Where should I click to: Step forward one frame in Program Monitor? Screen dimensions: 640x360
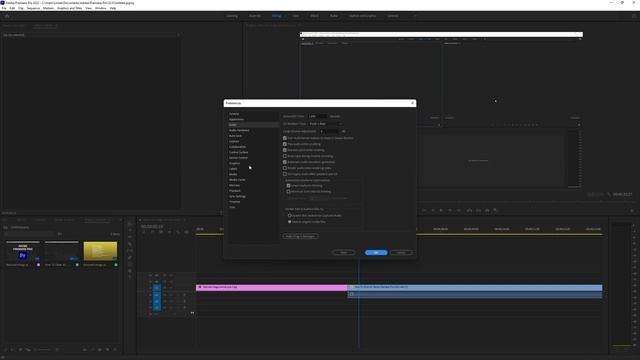450,210
